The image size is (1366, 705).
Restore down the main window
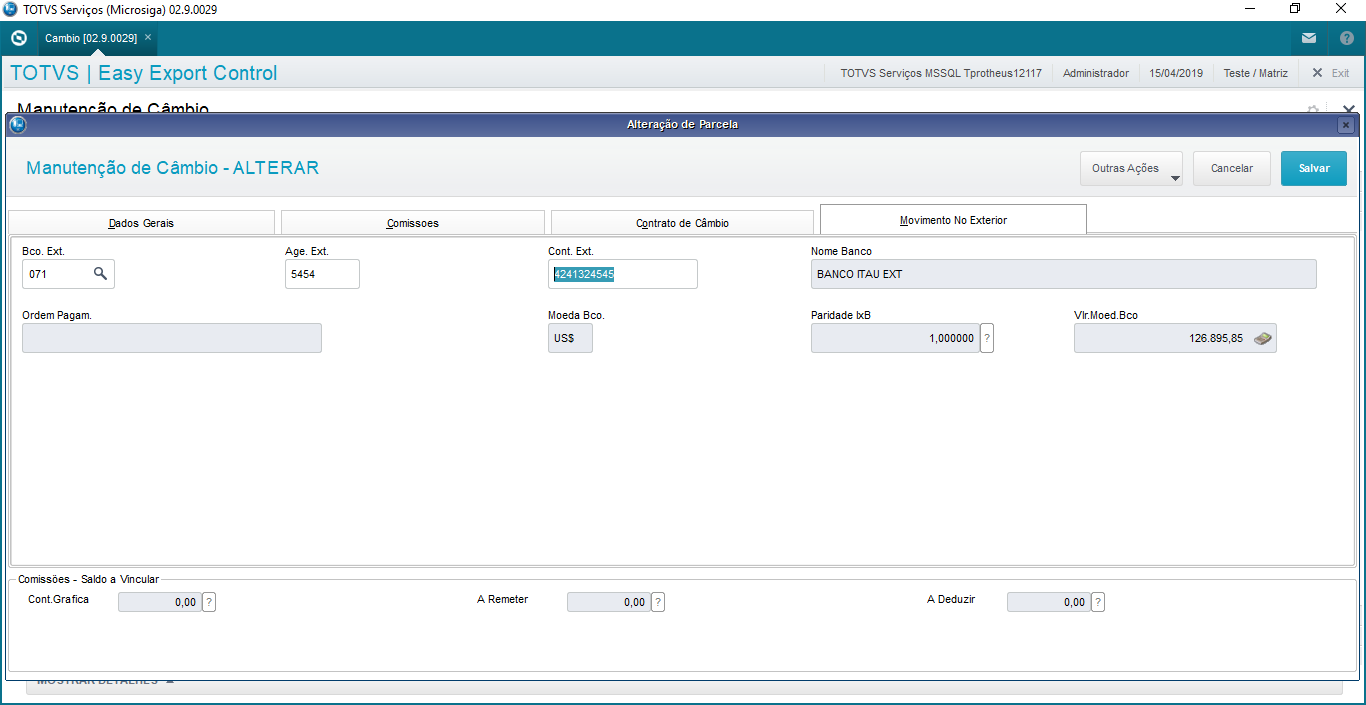coord(1295,9)
